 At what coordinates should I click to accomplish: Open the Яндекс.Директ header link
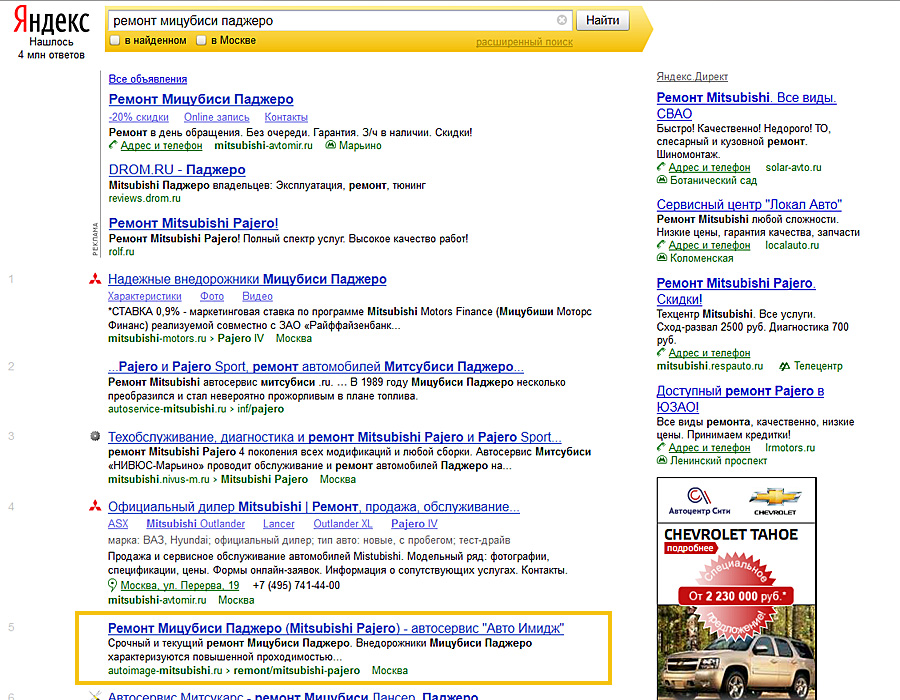coord(692,76)
